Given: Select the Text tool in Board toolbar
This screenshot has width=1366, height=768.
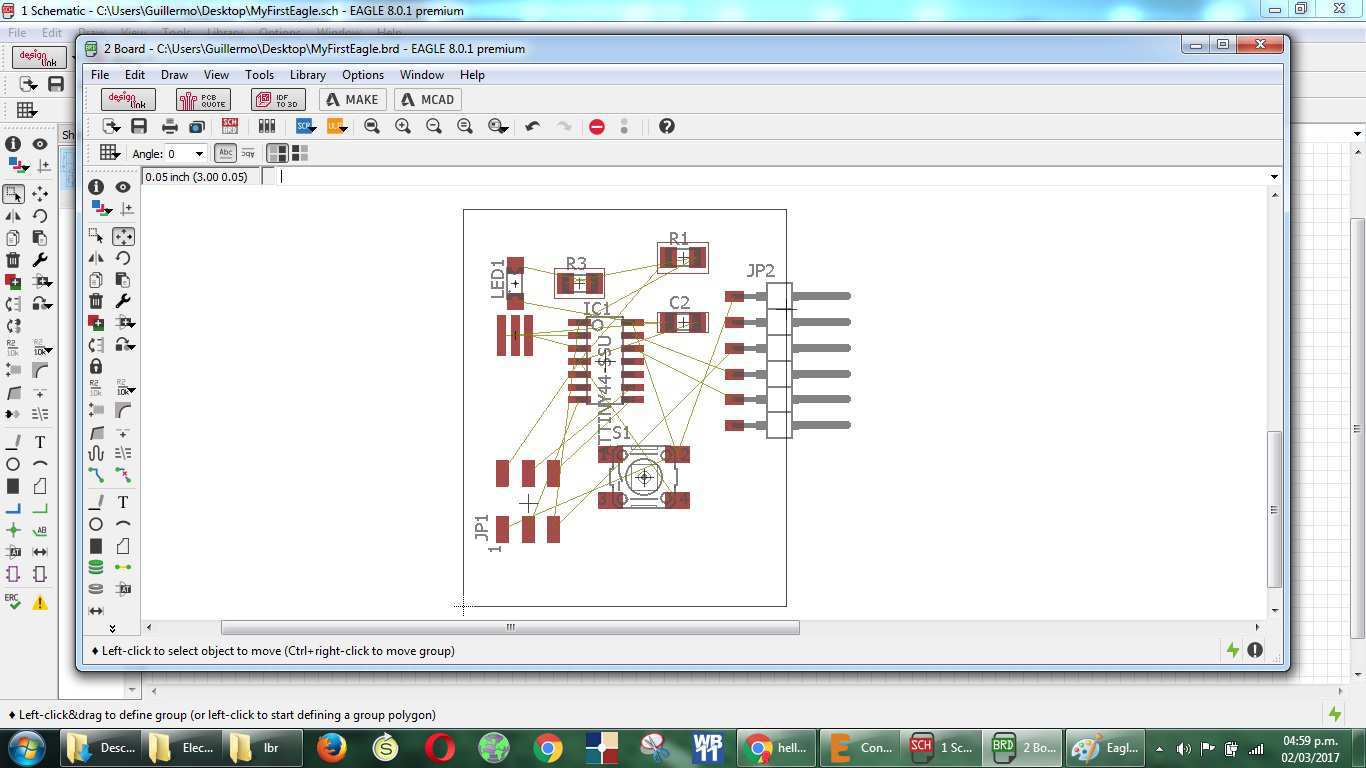Looking at the screenshot, I should (x=123, y=502).
